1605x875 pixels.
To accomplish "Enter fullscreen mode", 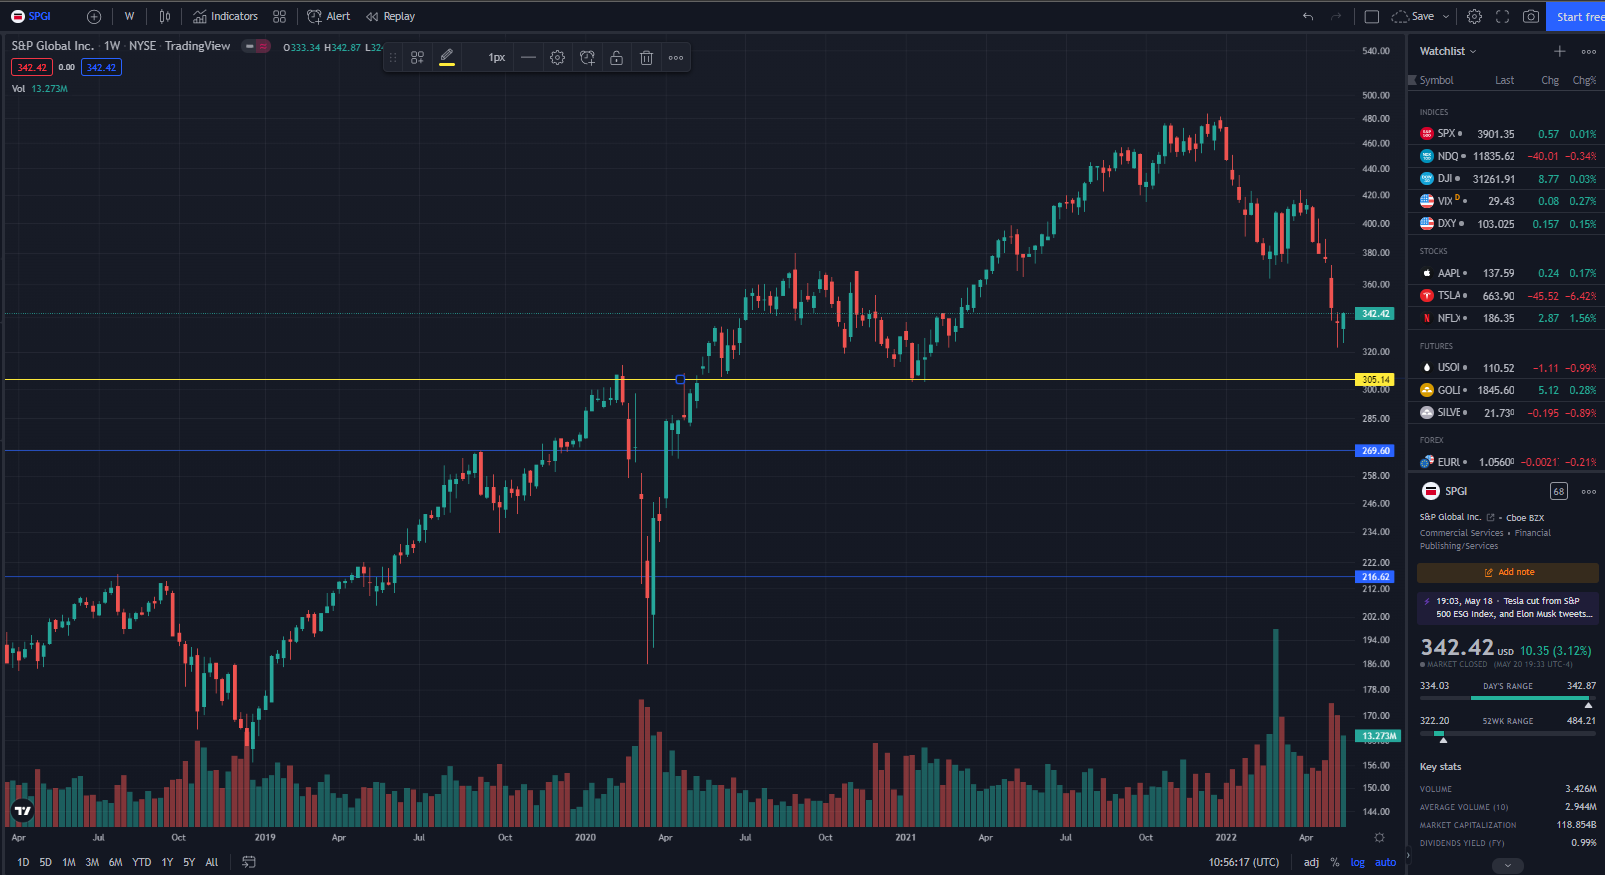I will (1502, 16).
